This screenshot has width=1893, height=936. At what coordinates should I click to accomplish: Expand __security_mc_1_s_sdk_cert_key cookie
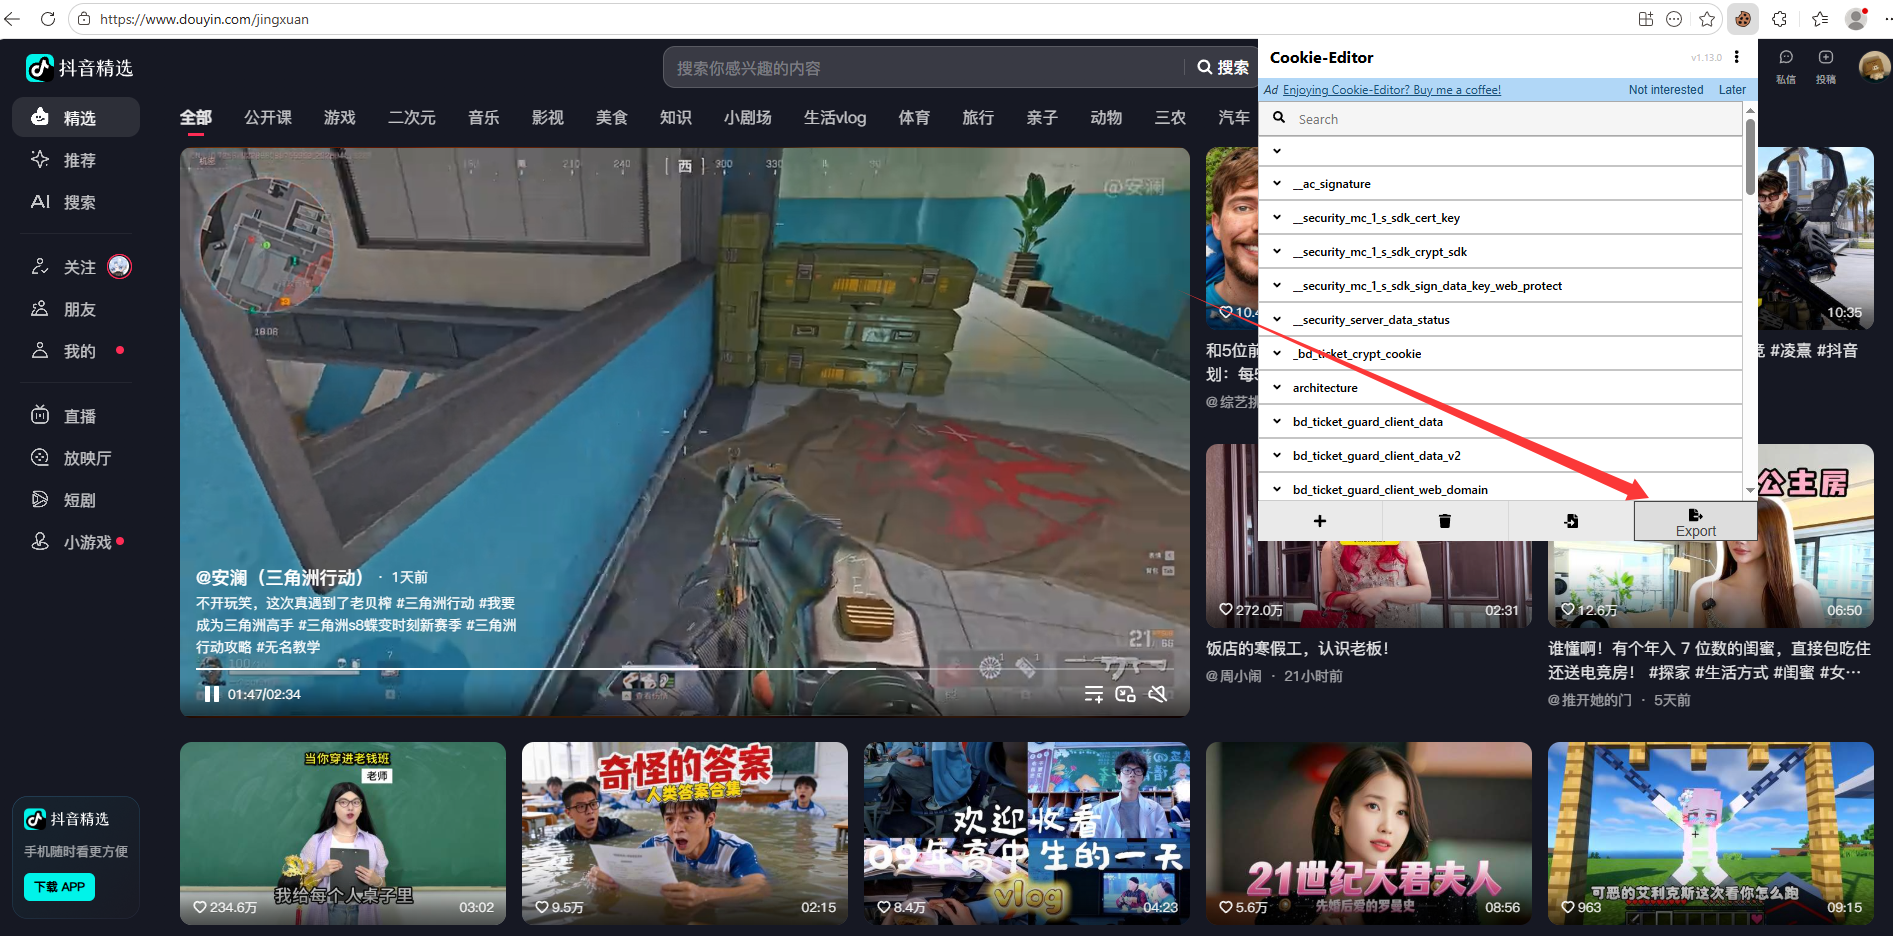pyautogui.click(x=1500, y=218)
